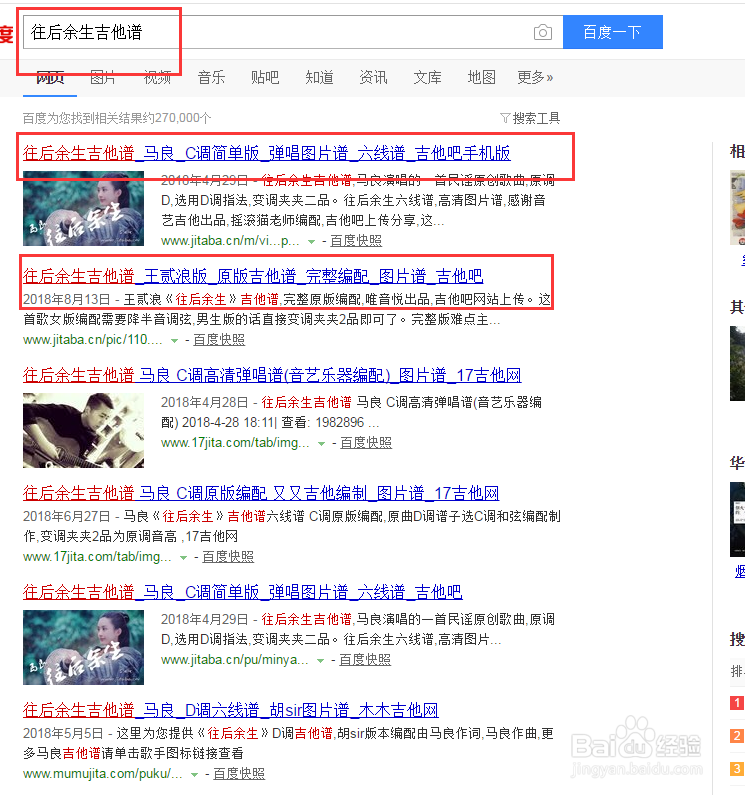Open the 地图 tab
The image size is (745, 795).
pyautogui.click(x=481, y=77)
